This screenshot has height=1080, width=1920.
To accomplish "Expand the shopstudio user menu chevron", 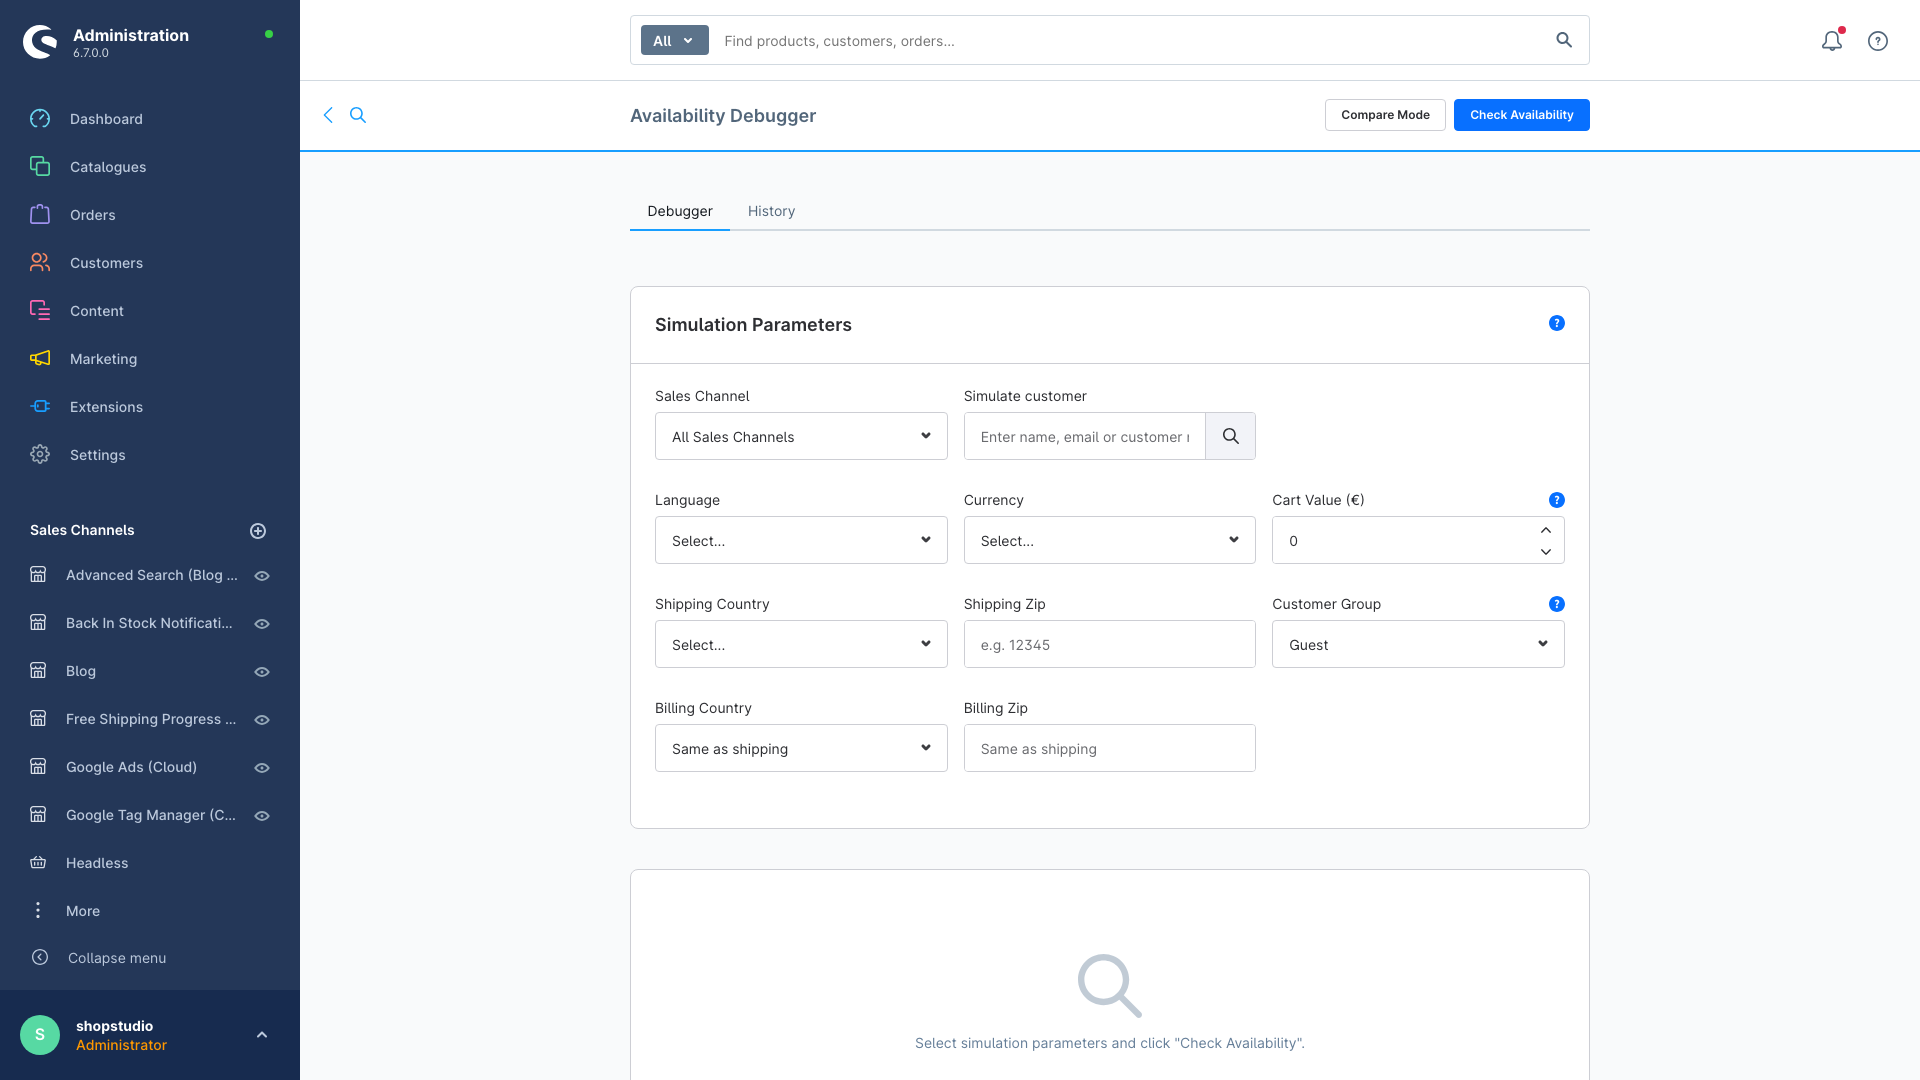I will [x=262, y=1035].
